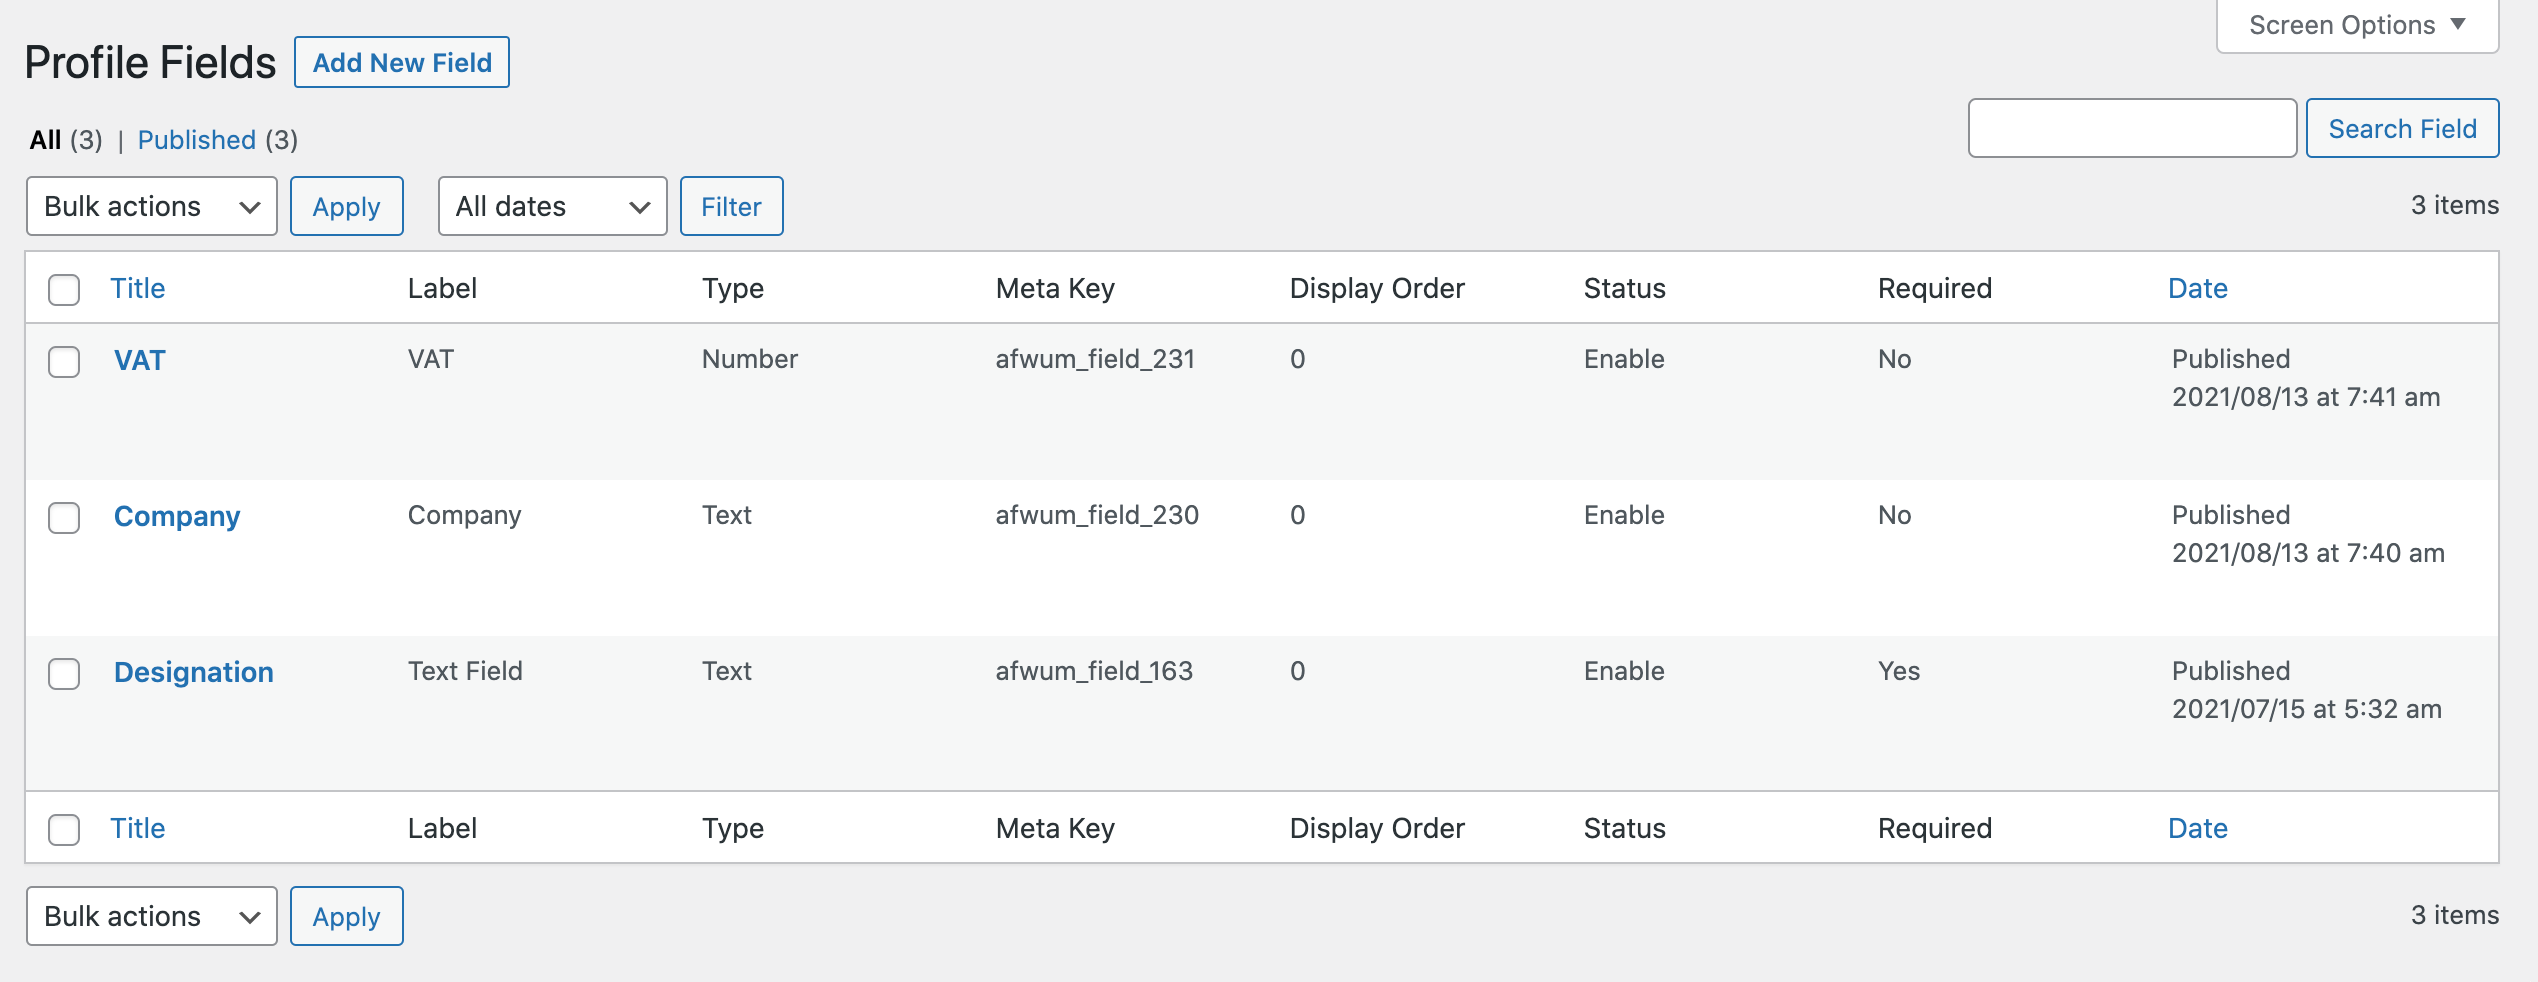The height and width of the screenshot is (982, 2538).
Task: Open the Designation profile field
Action: [x=193, y=672]
